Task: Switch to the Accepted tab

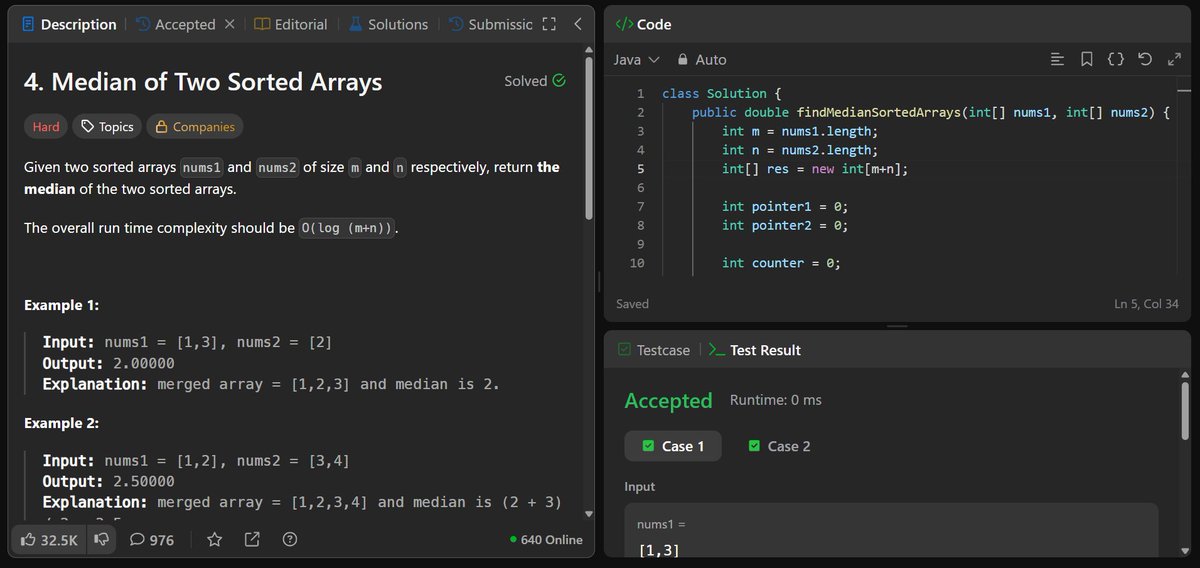Action: (x=176, y=24)
